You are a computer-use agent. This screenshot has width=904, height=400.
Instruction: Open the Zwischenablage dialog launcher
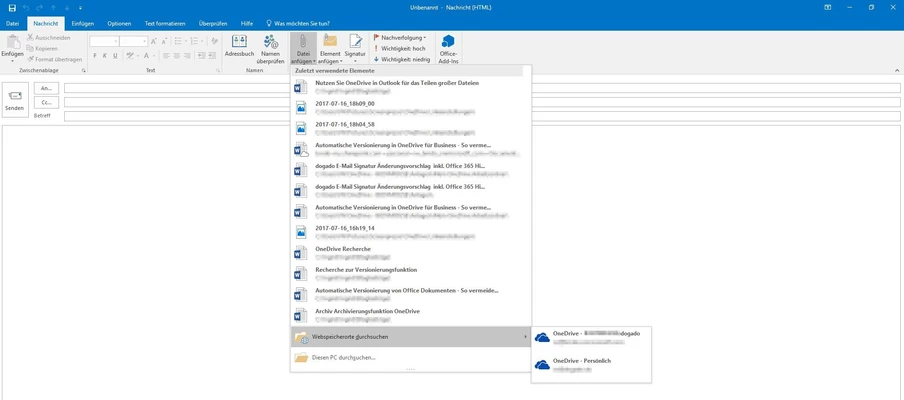coord(84,70)
